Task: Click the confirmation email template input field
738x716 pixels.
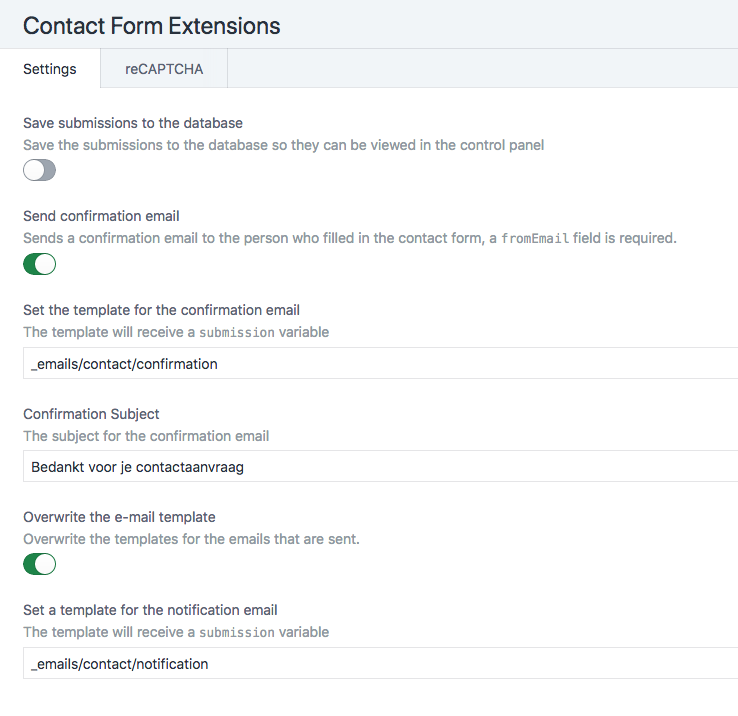Action: (x=380, y=364)
